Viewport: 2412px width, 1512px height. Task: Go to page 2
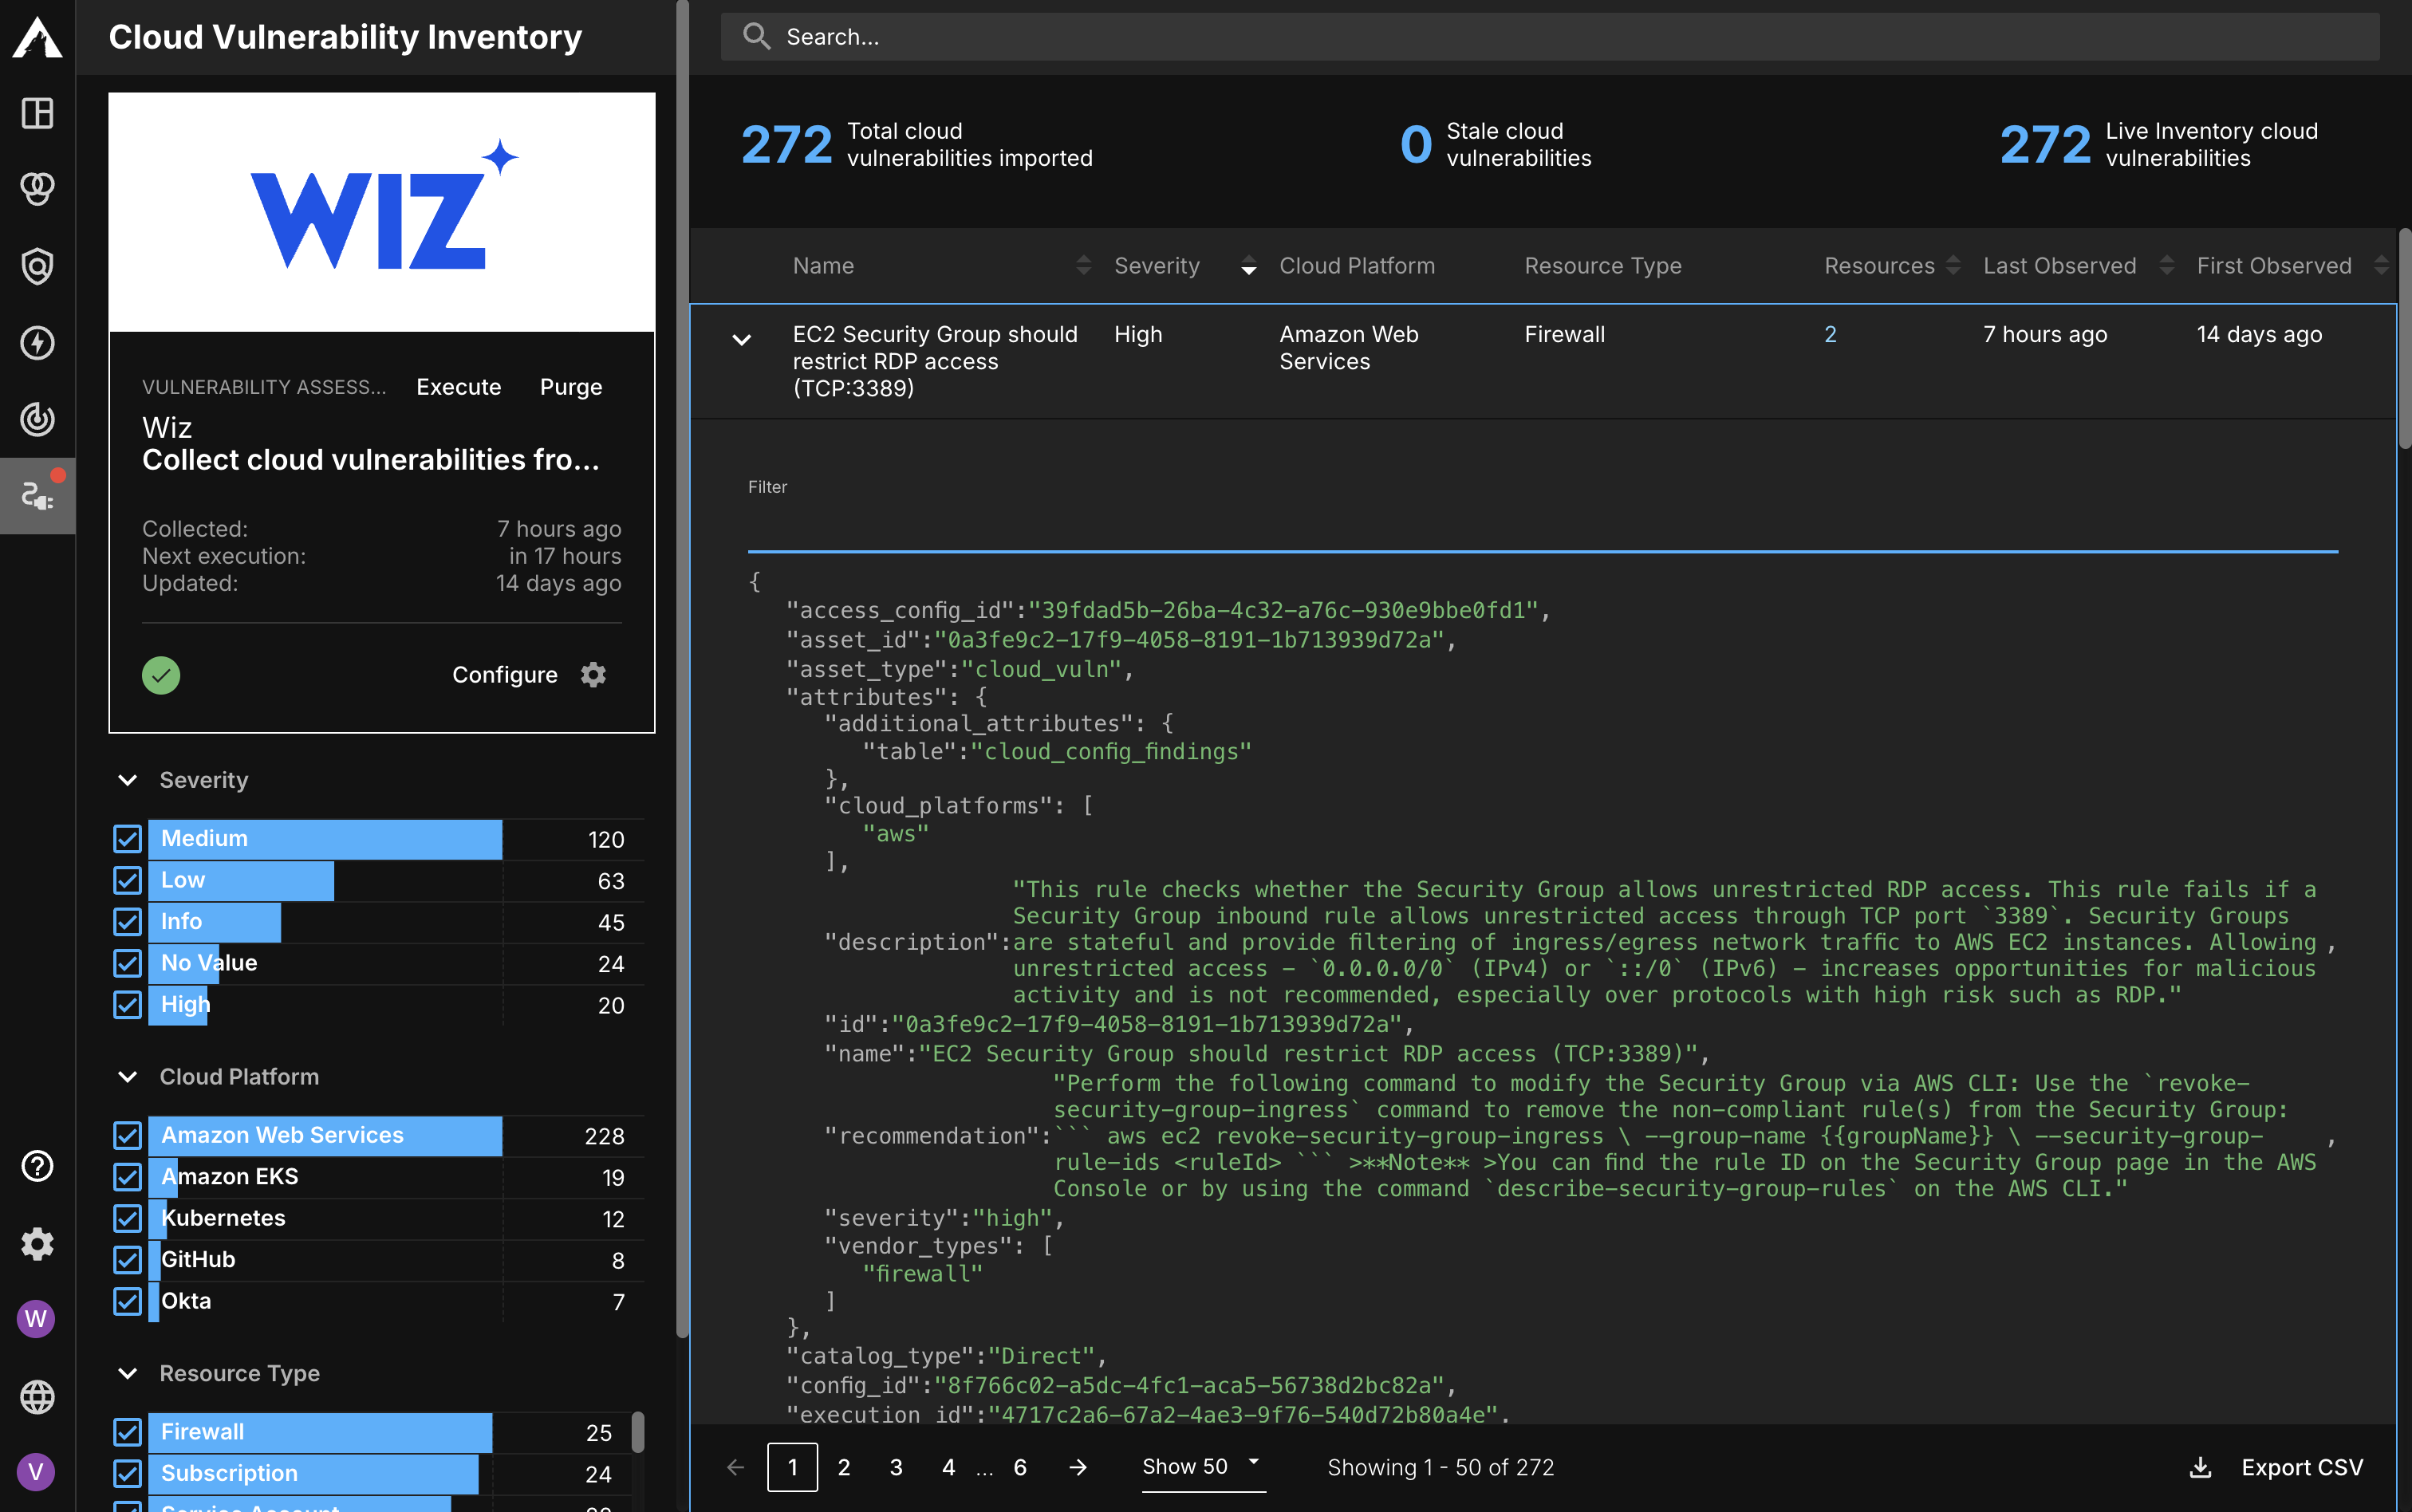point(844,1467)
